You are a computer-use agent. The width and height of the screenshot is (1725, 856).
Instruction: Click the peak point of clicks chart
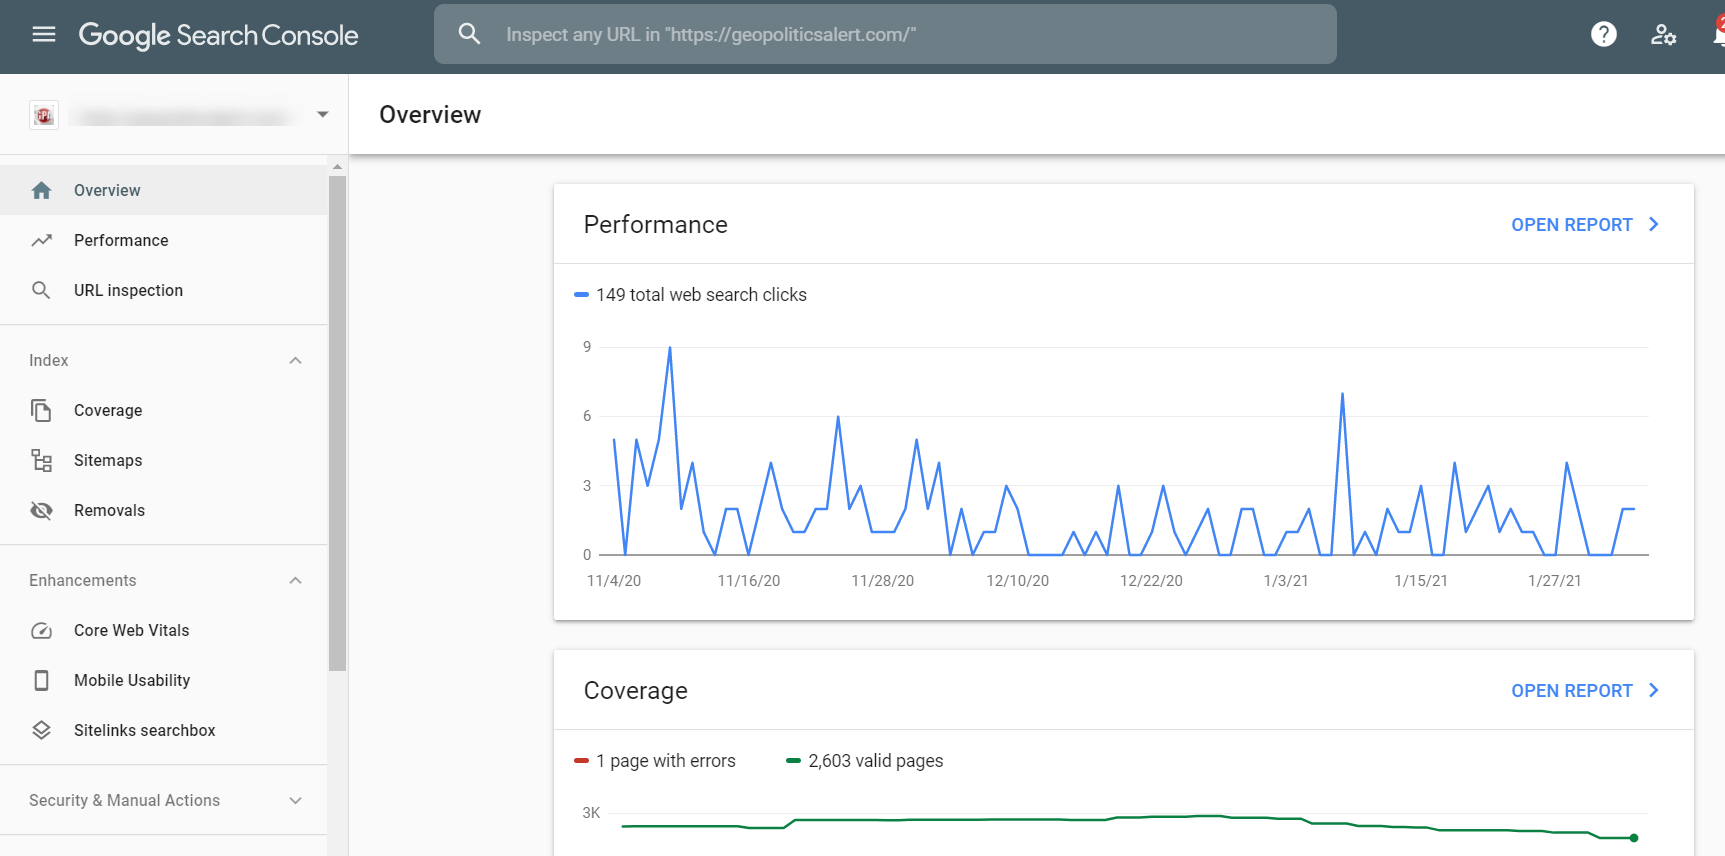pyautogui.click(x=670, y=347)
